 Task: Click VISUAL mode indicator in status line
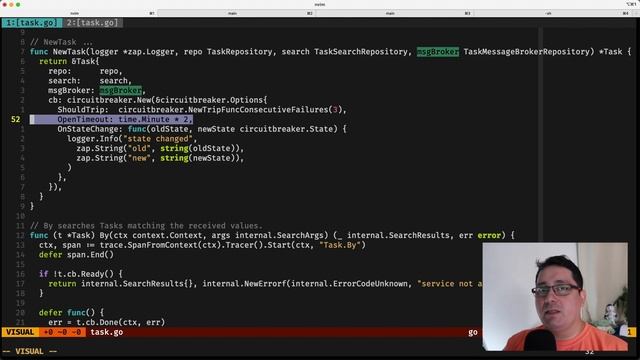click(x=20, y=332)
